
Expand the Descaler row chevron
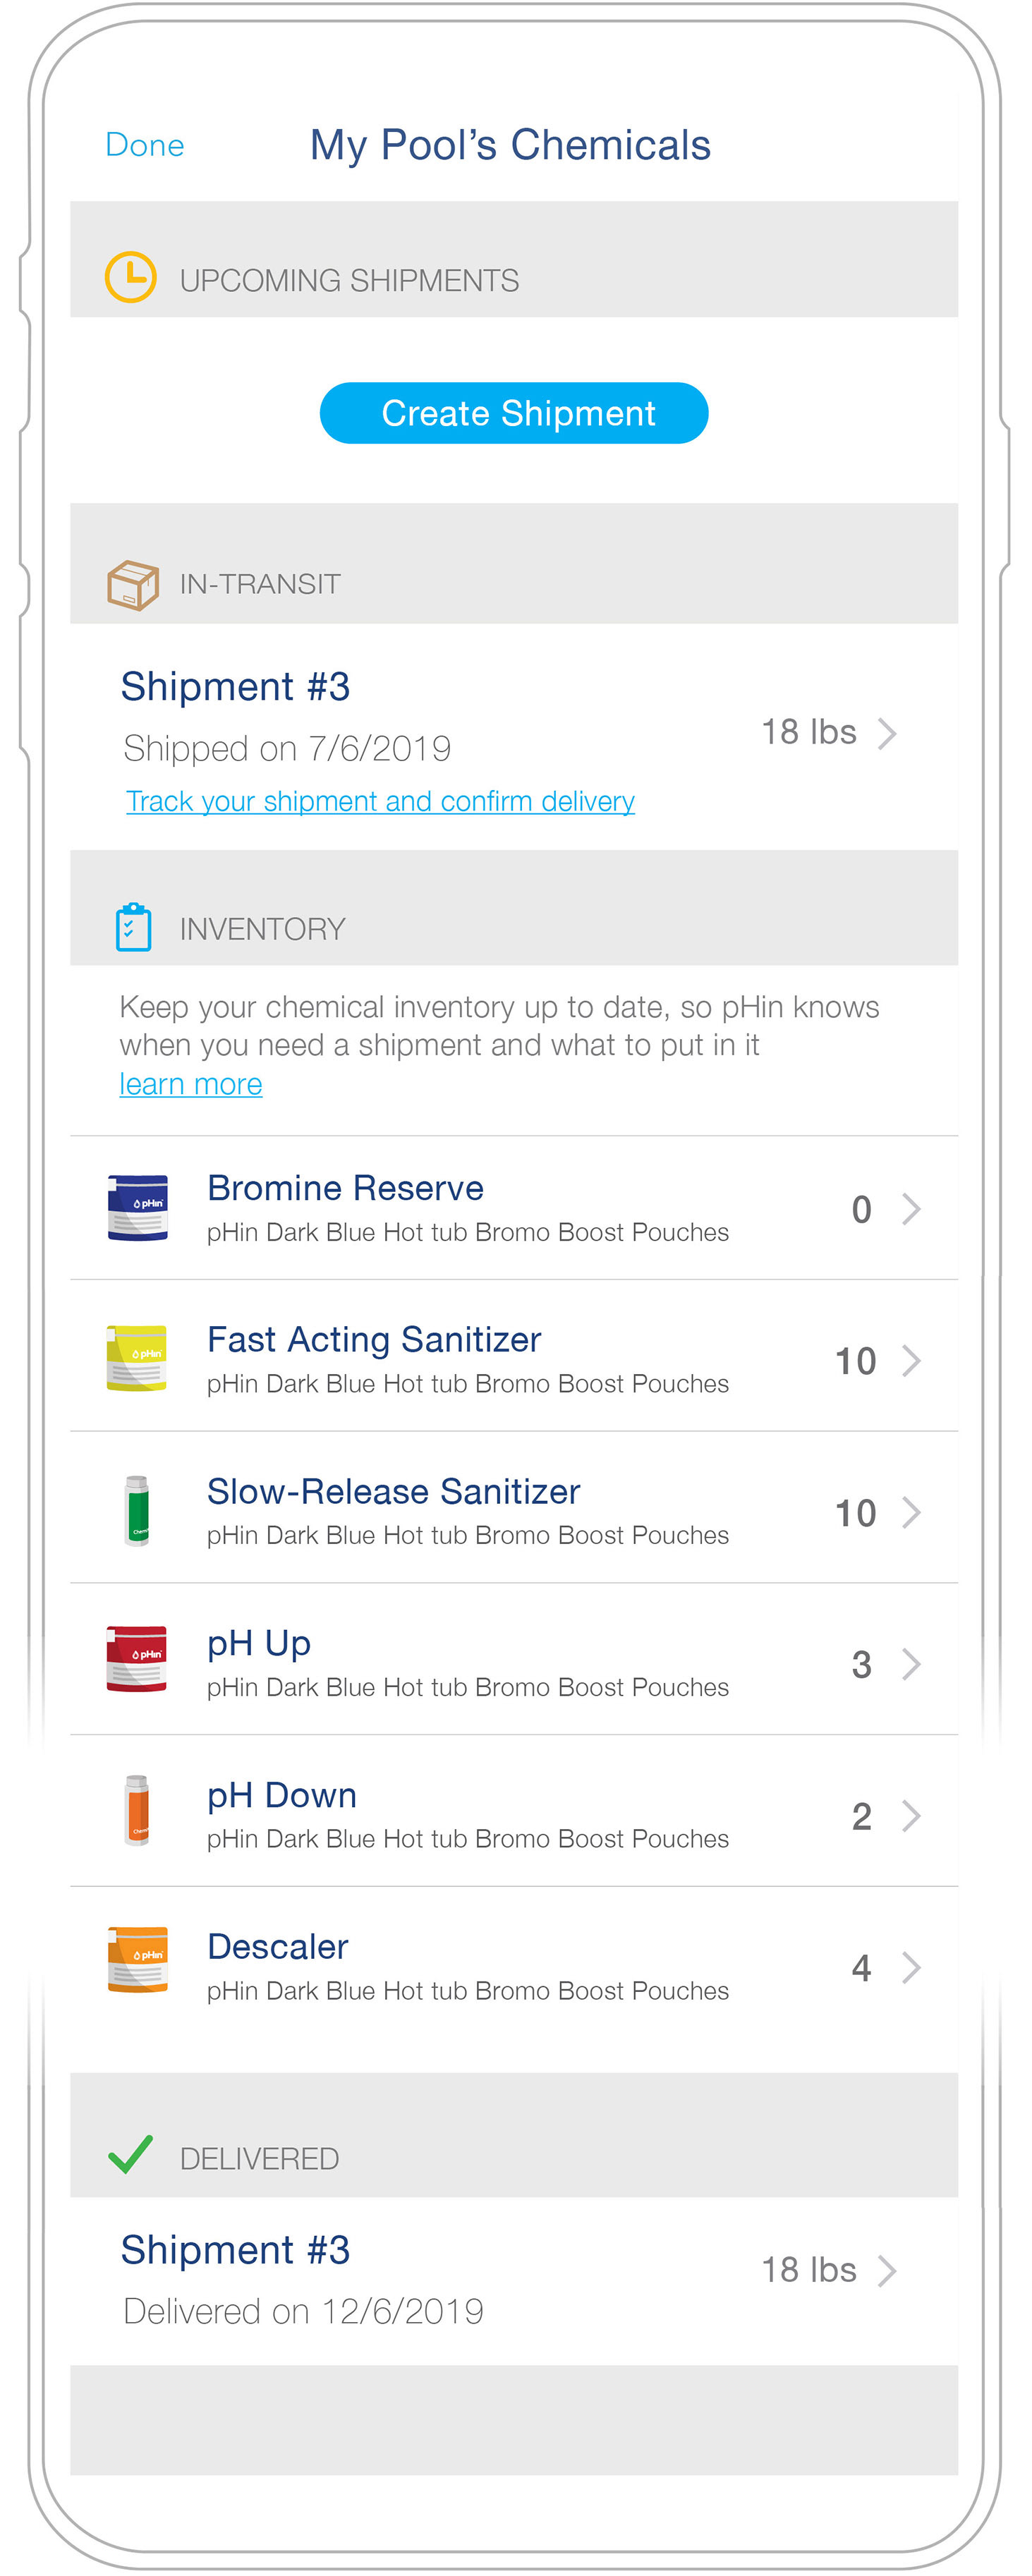coord(911,1967)
